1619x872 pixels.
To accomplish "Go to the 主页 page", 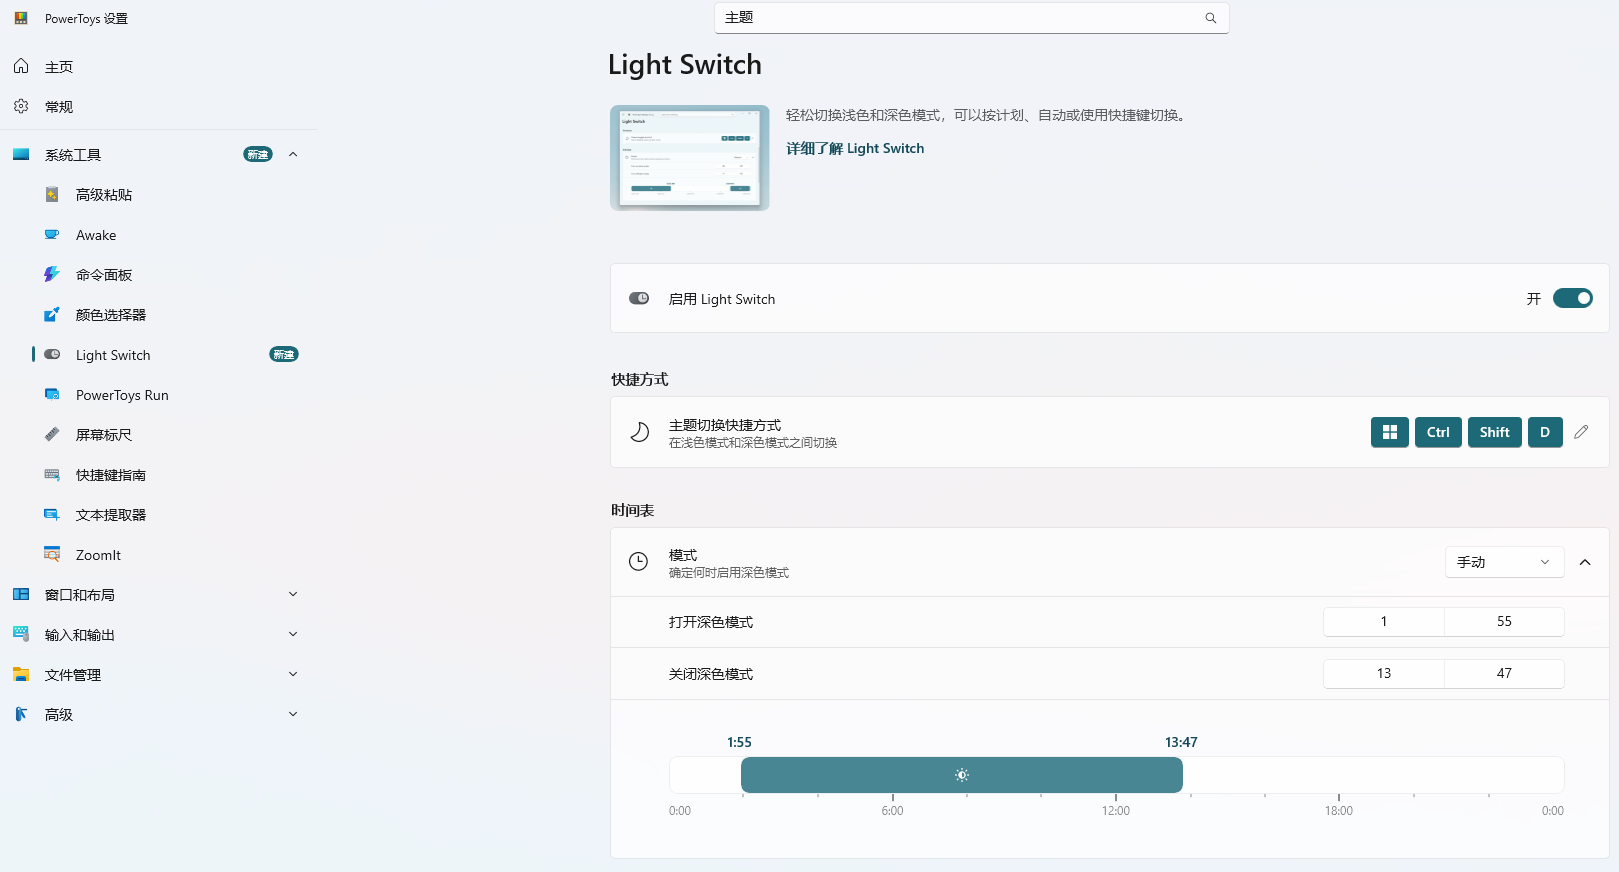I will coord(59,67).
